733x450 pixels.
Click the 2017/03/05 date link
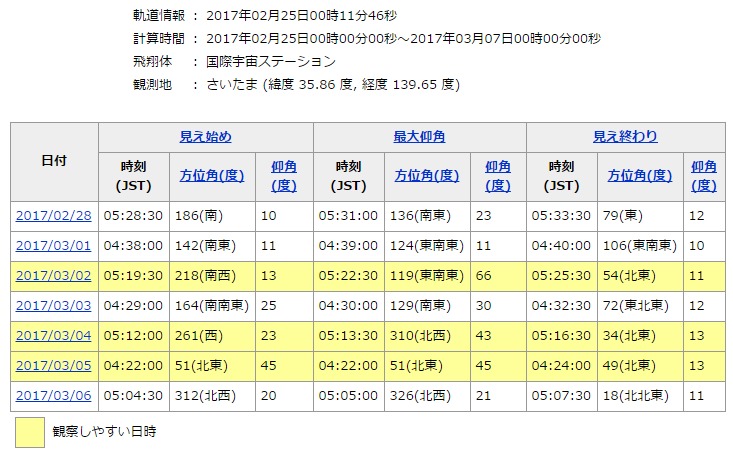point(53,365)
